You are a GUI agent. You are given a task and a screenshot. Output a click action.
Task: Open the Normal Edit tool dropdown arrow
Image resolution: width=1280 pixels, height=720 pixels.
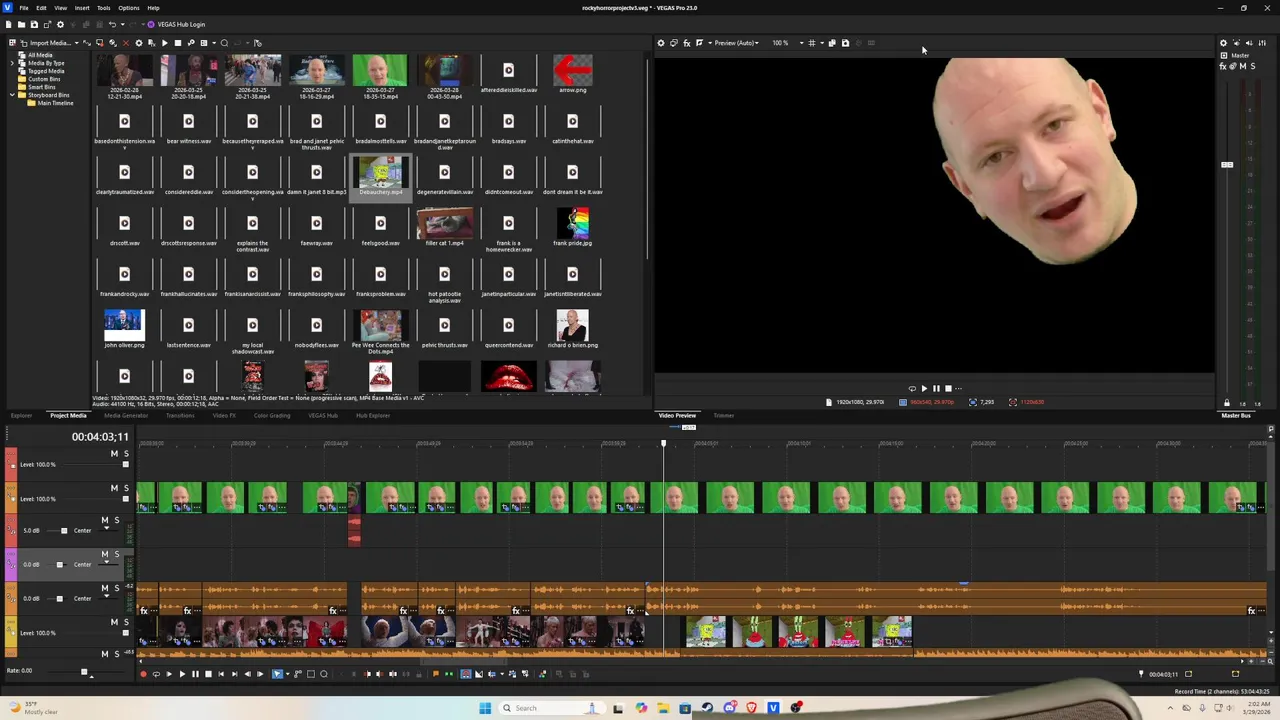coord(287,674)
